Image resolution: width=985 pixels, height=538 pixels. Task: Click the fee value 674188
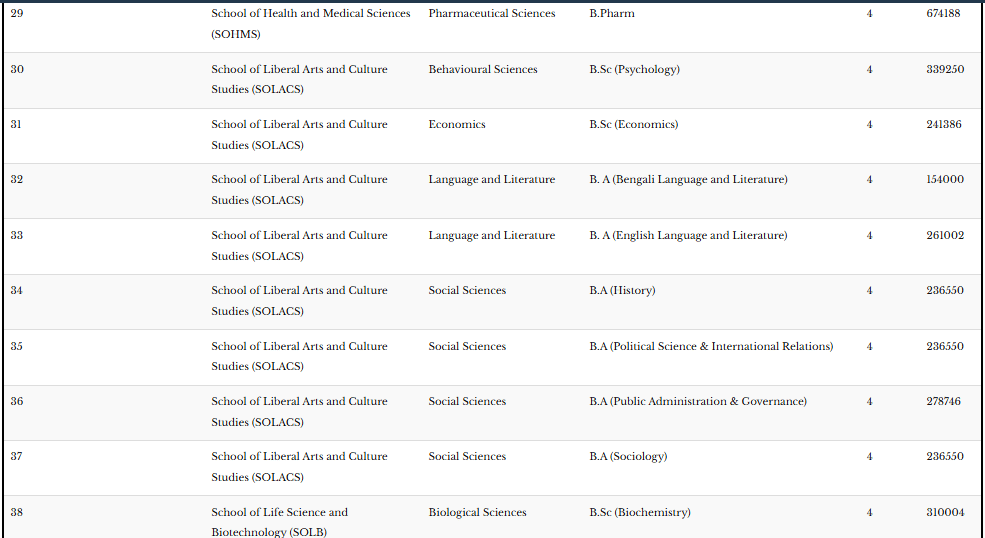click(944, 14)
